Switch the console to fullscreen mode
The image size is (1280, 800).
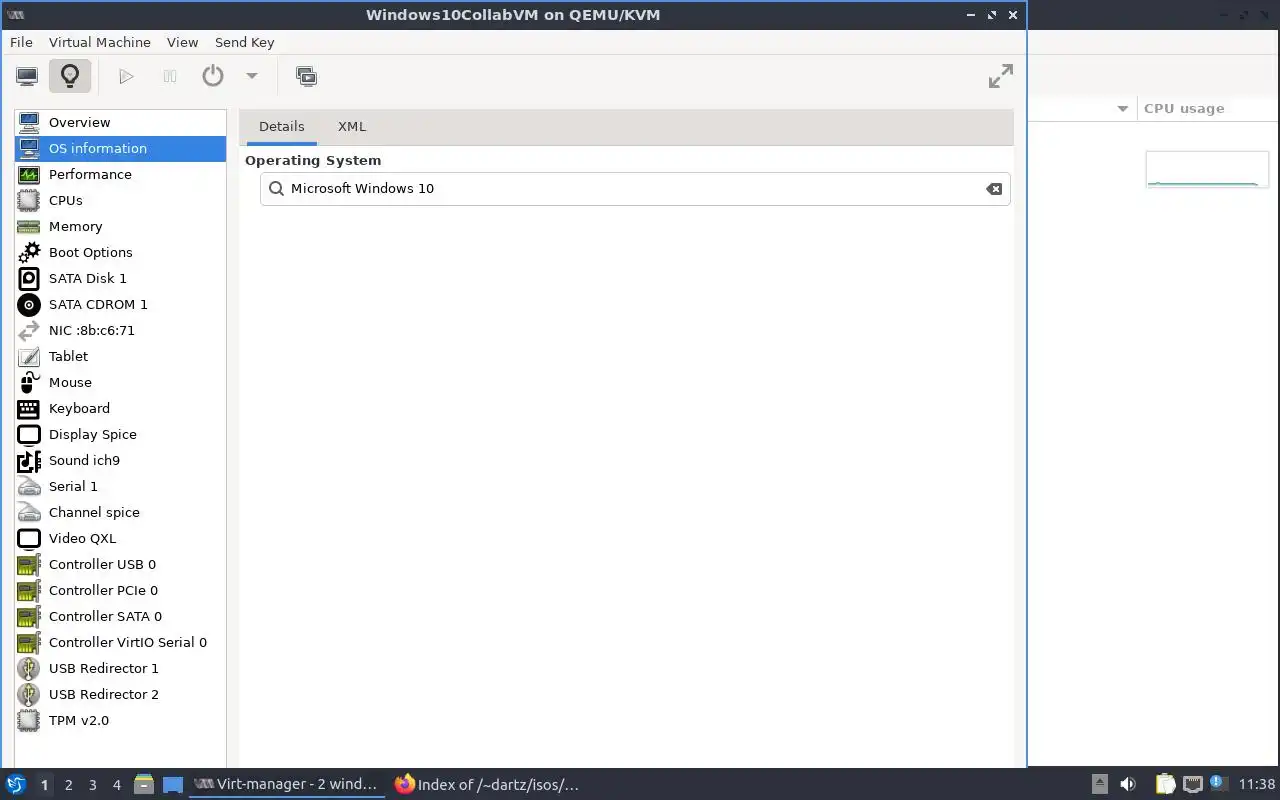tap(1000, 76)
